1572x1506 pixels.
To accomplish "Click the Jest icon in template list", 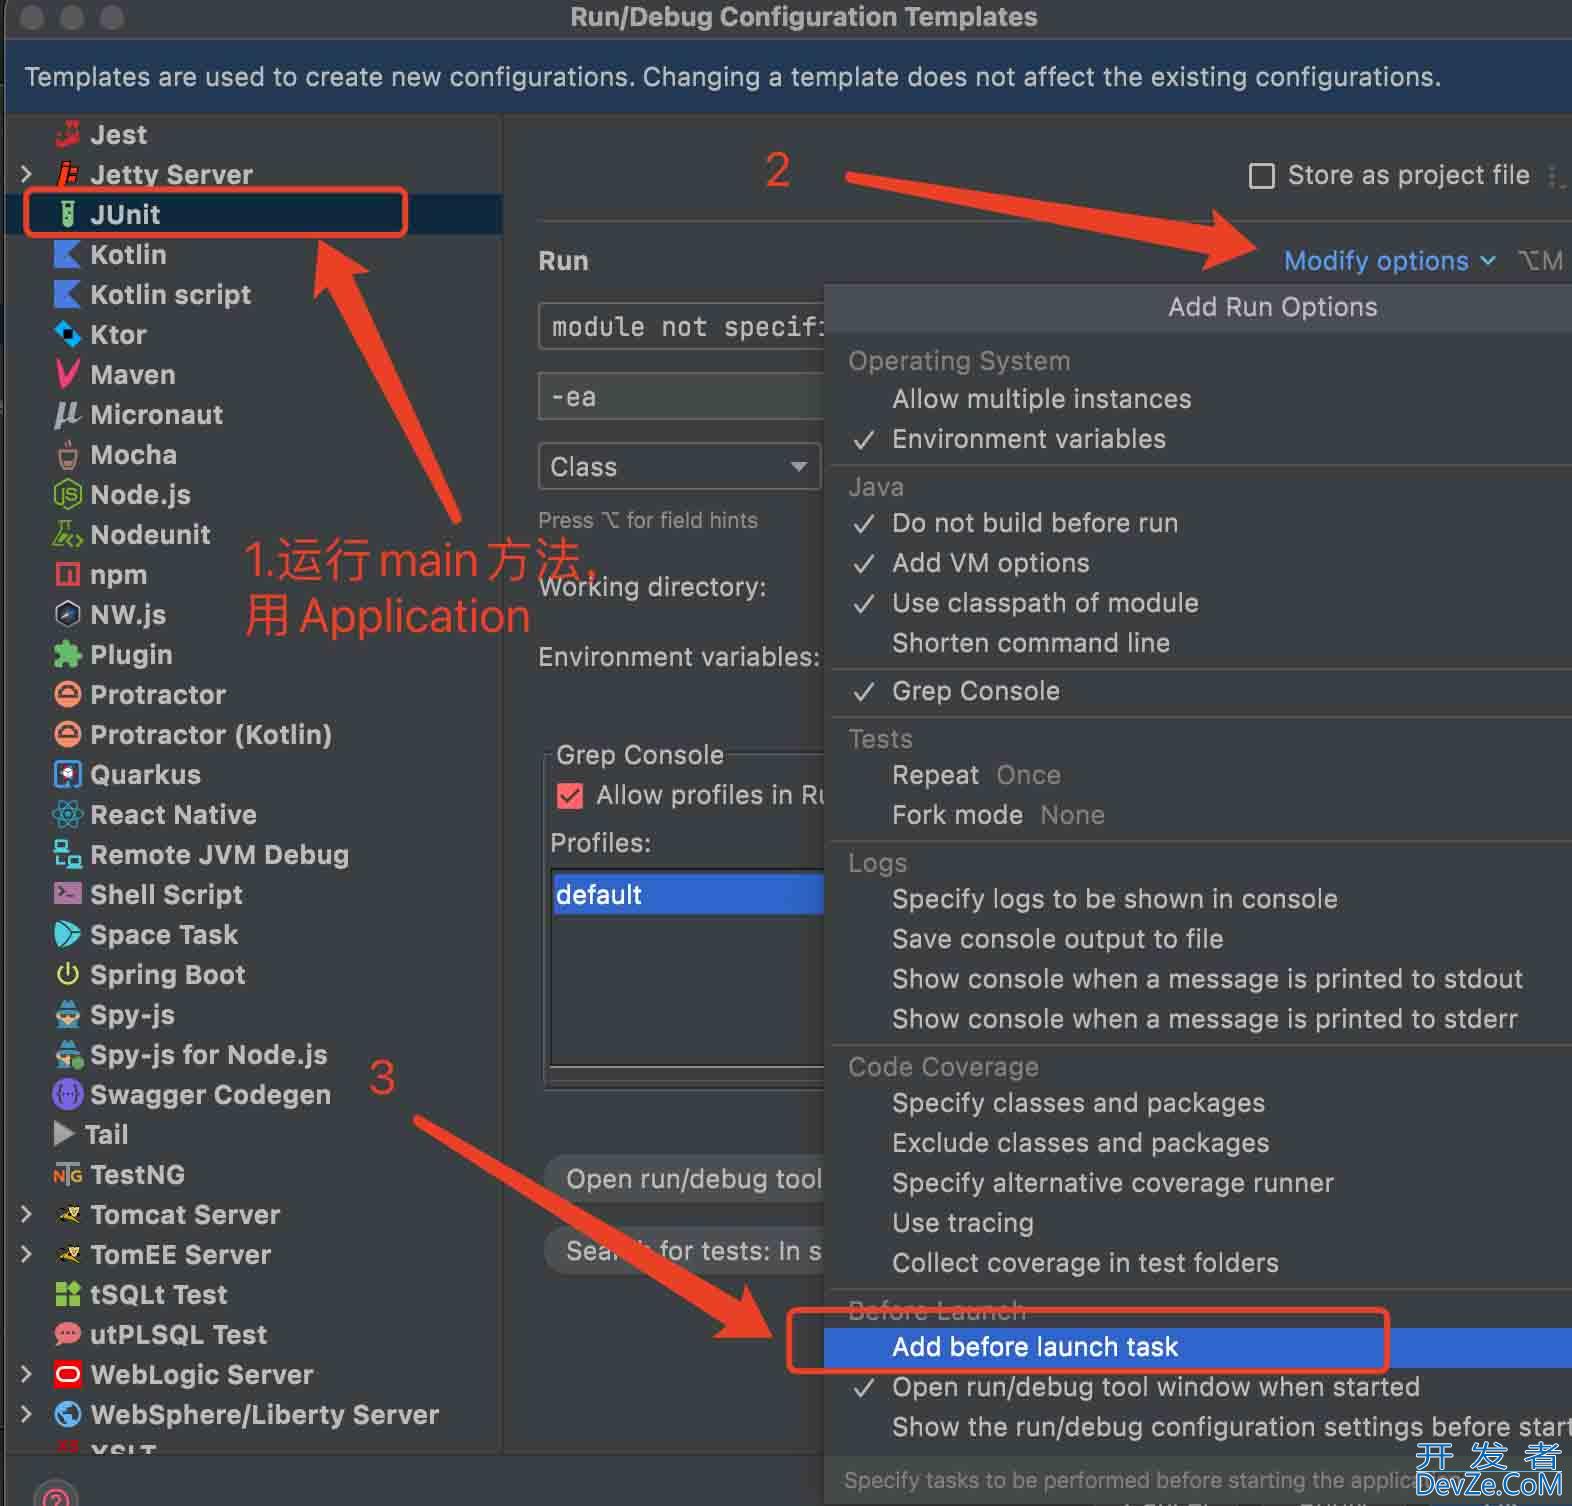I will pos(68,134).
